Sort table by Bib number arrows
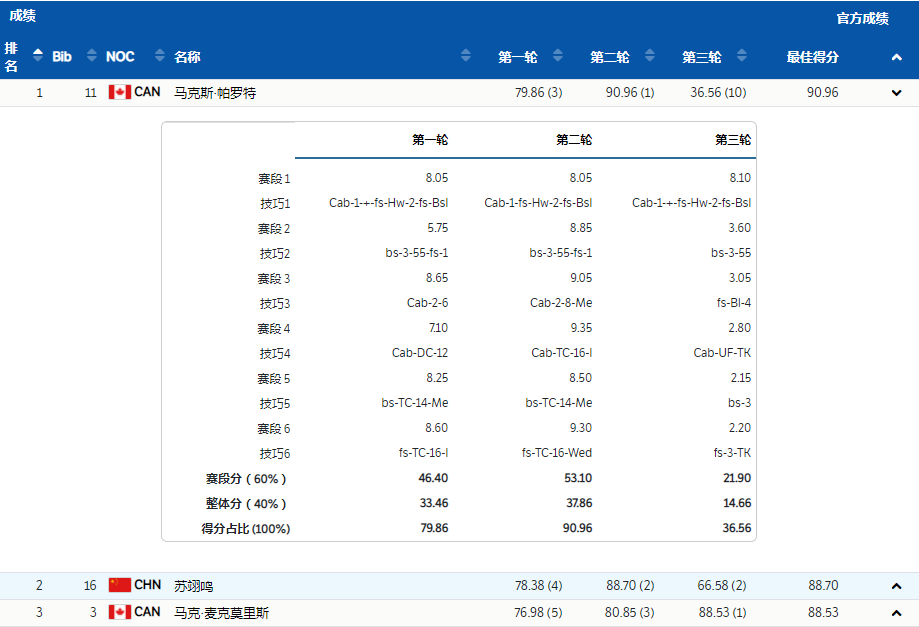 tap(91, 56)
